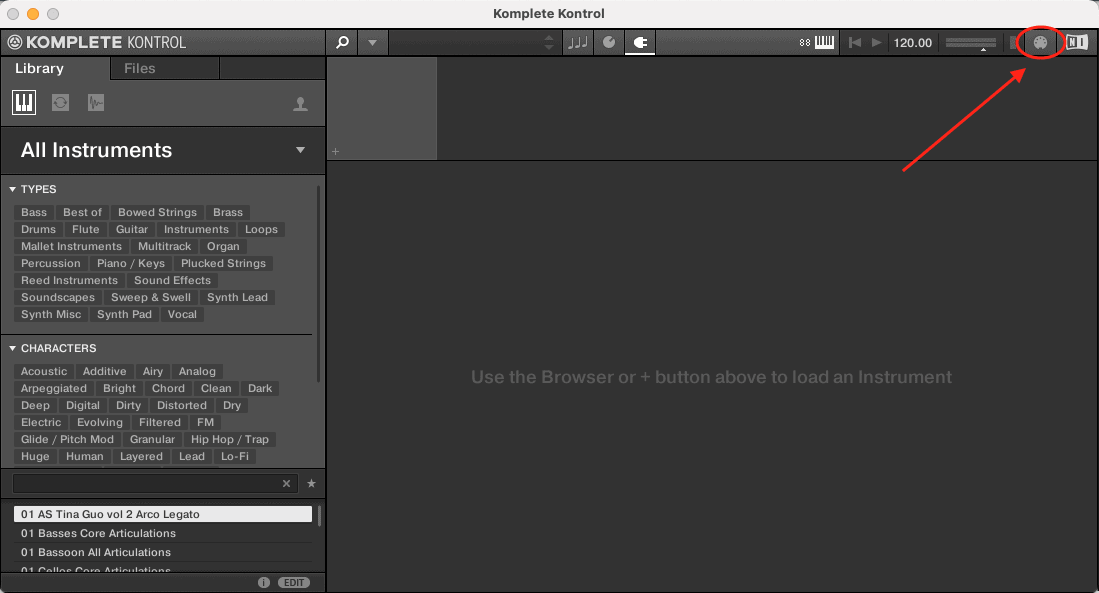This screenshot has width=1099, height=593.
Task: Clear the search with the X icon
Action: (287, 484)
